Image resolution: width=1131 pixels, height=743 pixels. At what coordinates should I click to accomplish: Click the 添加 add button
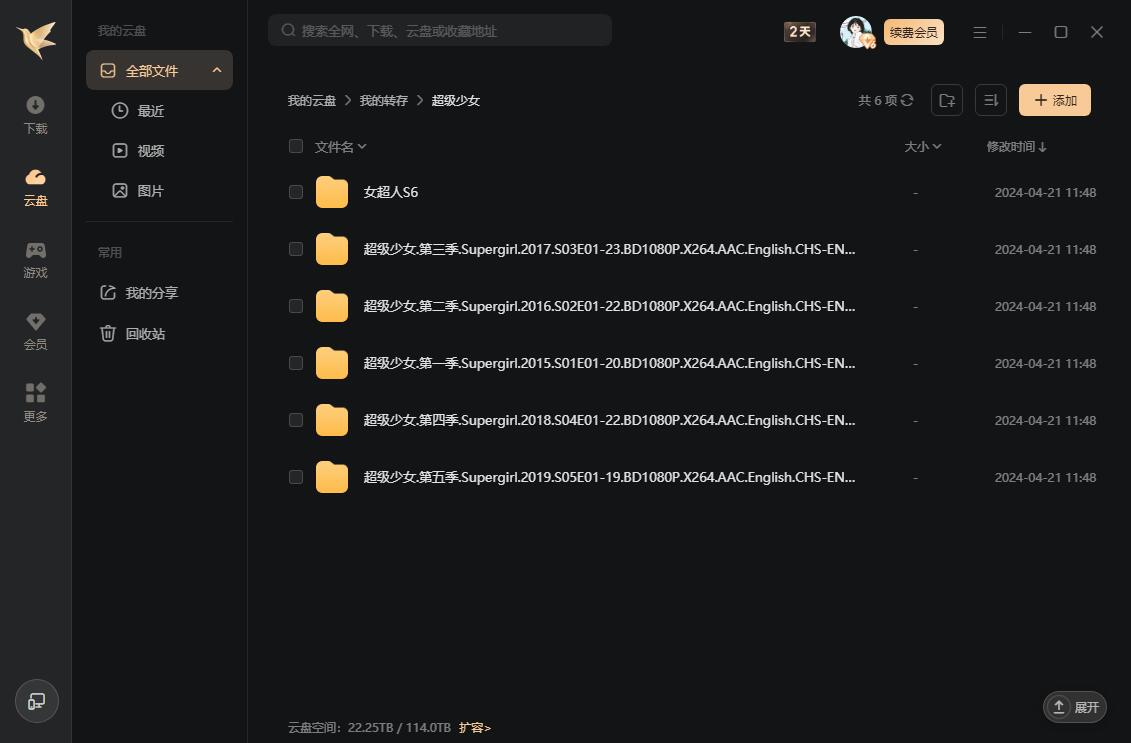pyautogui.click(x=1054, y=100)
